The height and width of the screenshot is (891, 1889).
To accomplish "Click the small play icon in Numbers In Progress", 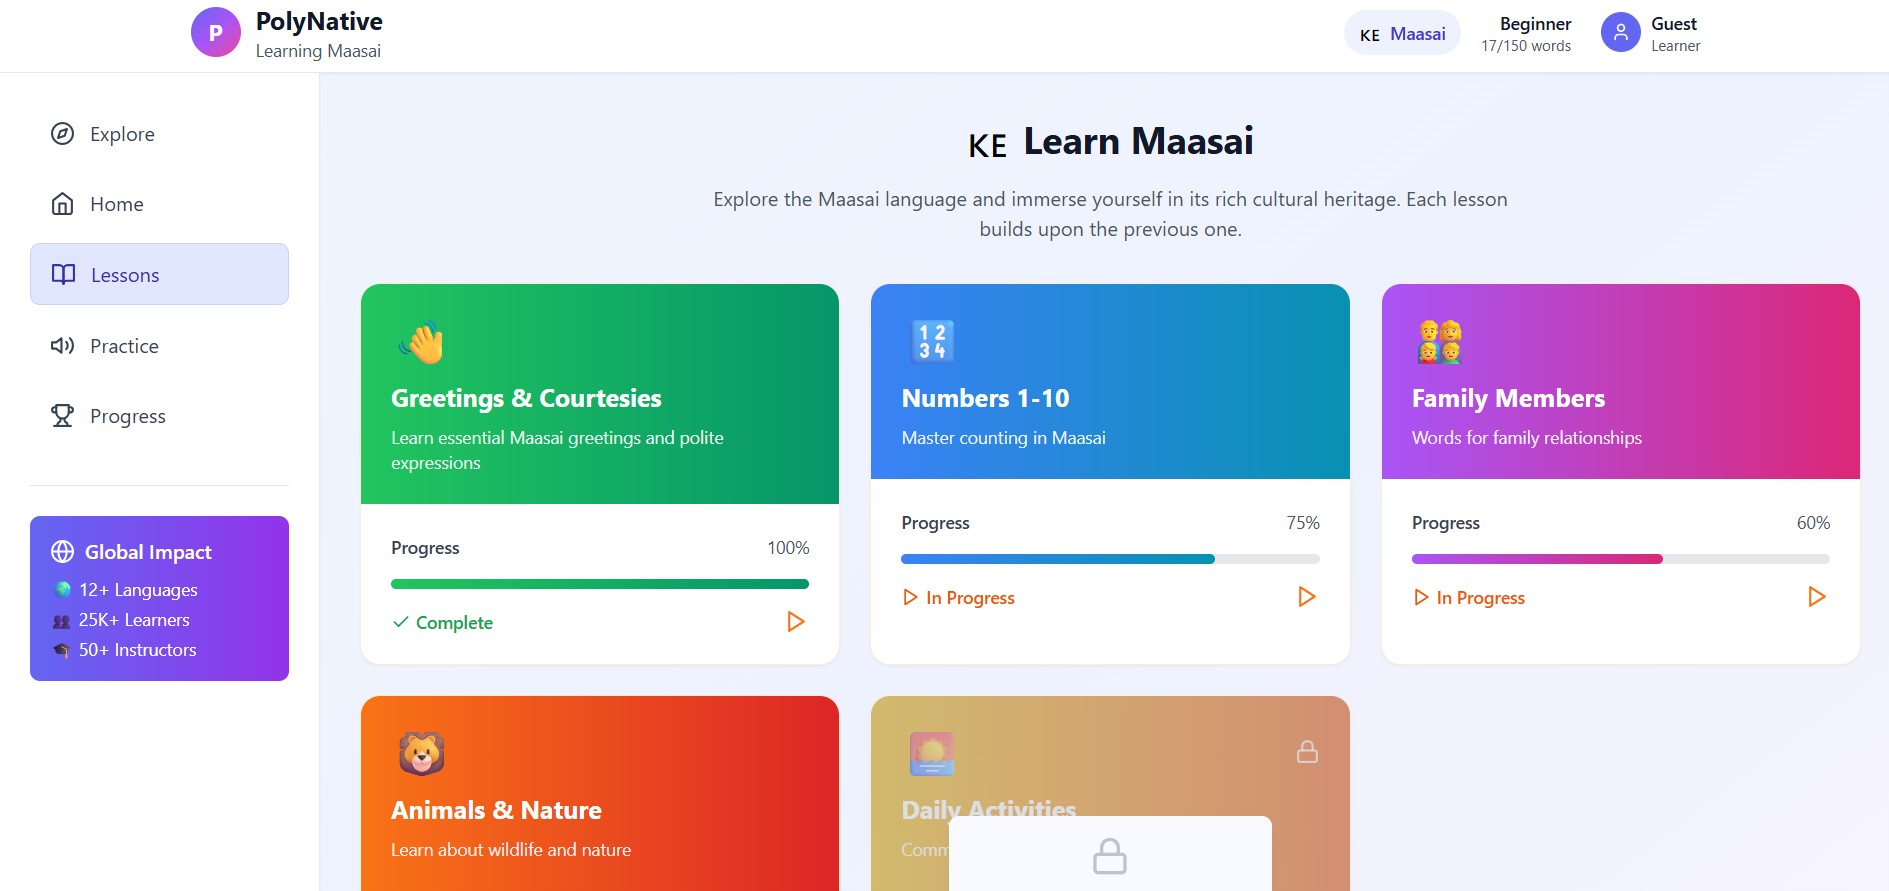I will 910,597.
